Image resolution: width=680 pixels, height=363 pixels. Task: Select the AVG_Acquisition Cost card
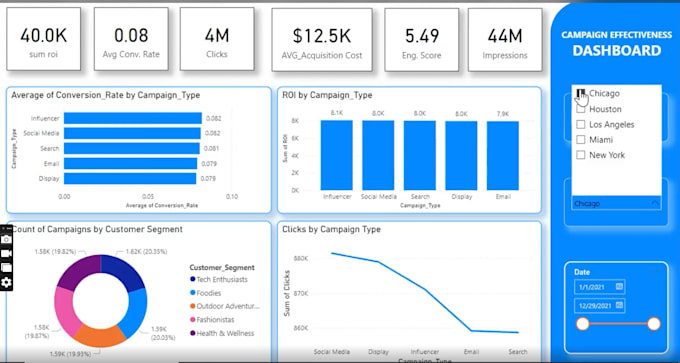click(322, 40)
